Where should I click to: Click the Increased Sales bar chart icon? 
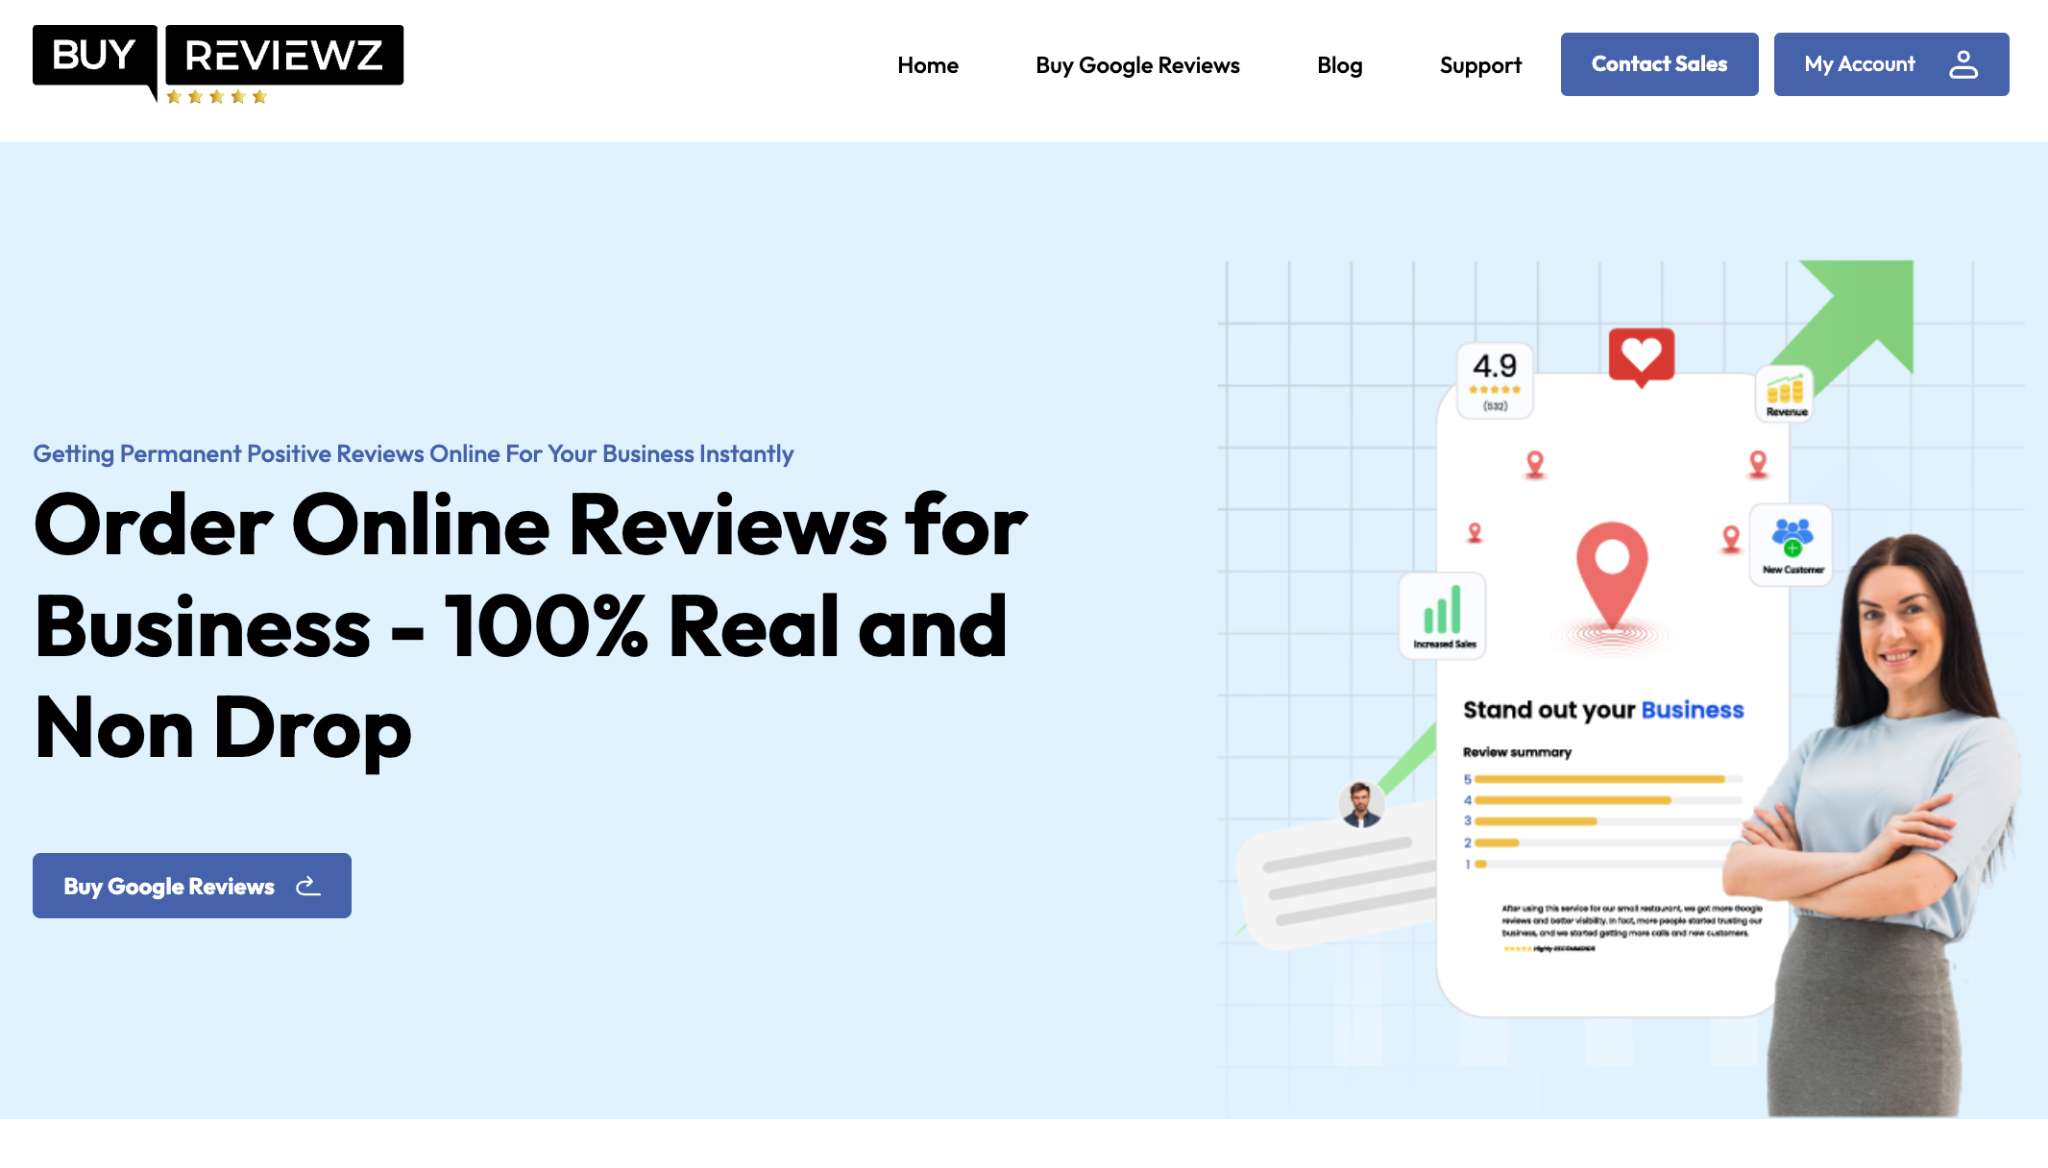pyautogui.click(x=1443, y=616)
